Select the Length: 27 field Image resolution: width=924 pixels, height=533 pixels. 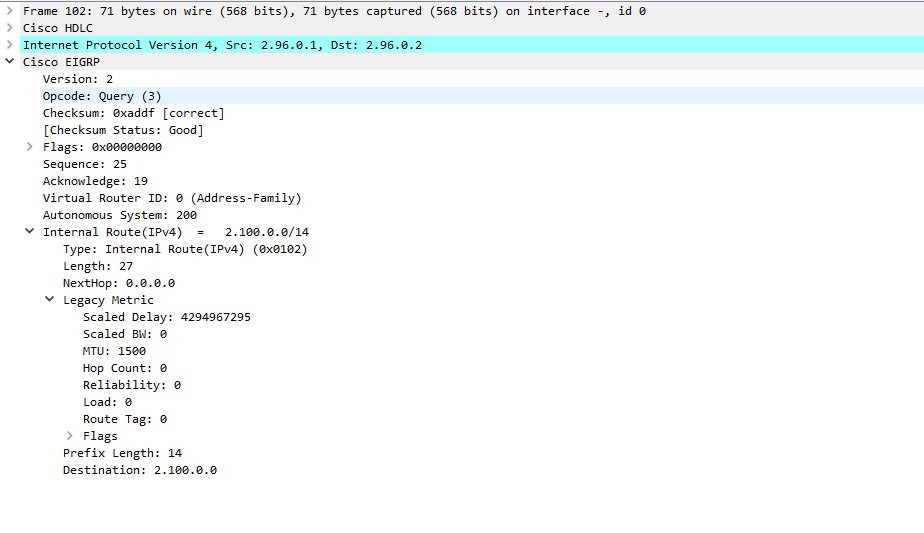coord(98,266)
